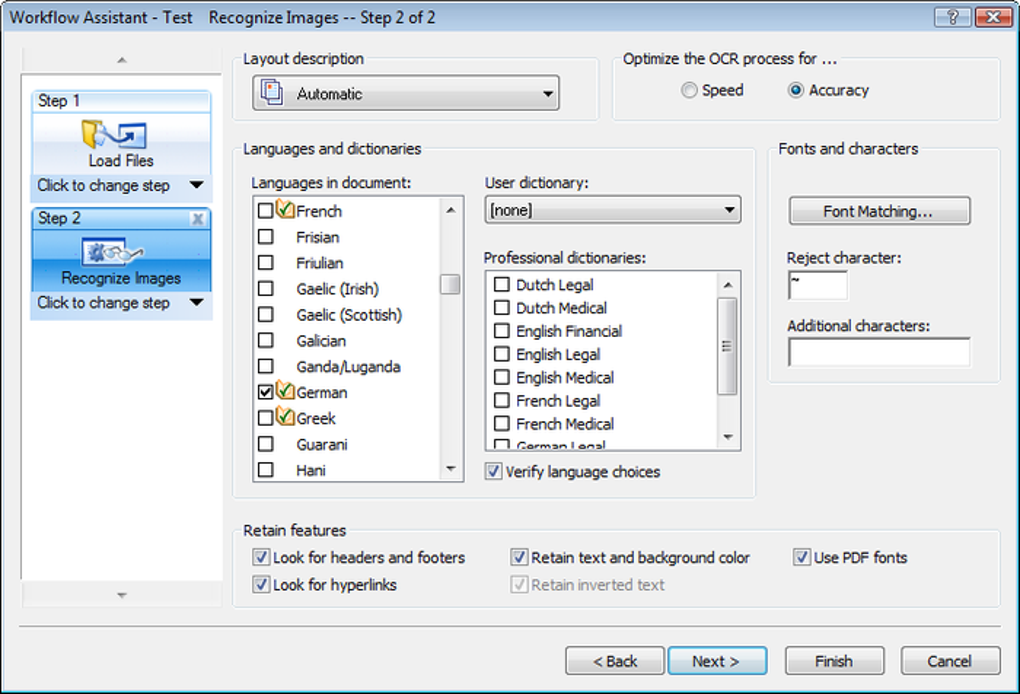Click the Greek dictionary checkmark icon
1020x694 pixels.
(284, 417)
